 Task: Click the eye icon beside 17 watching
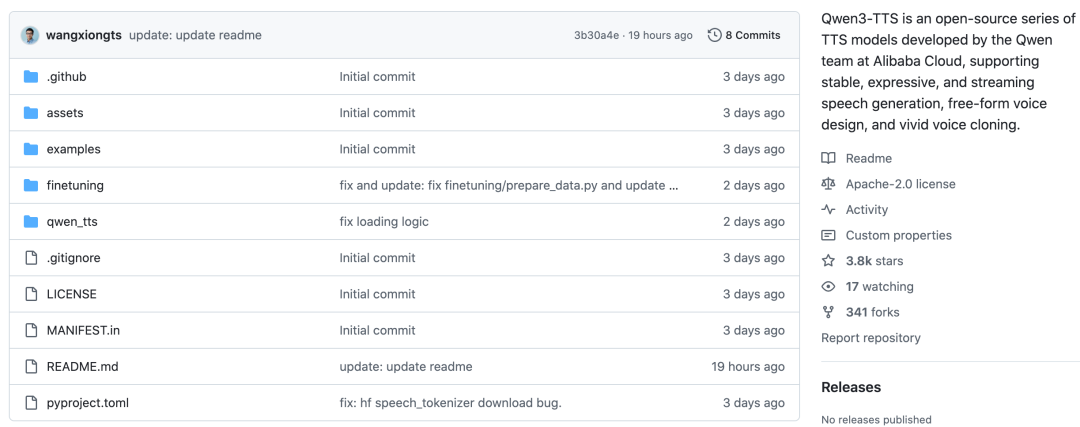[828, 287]
